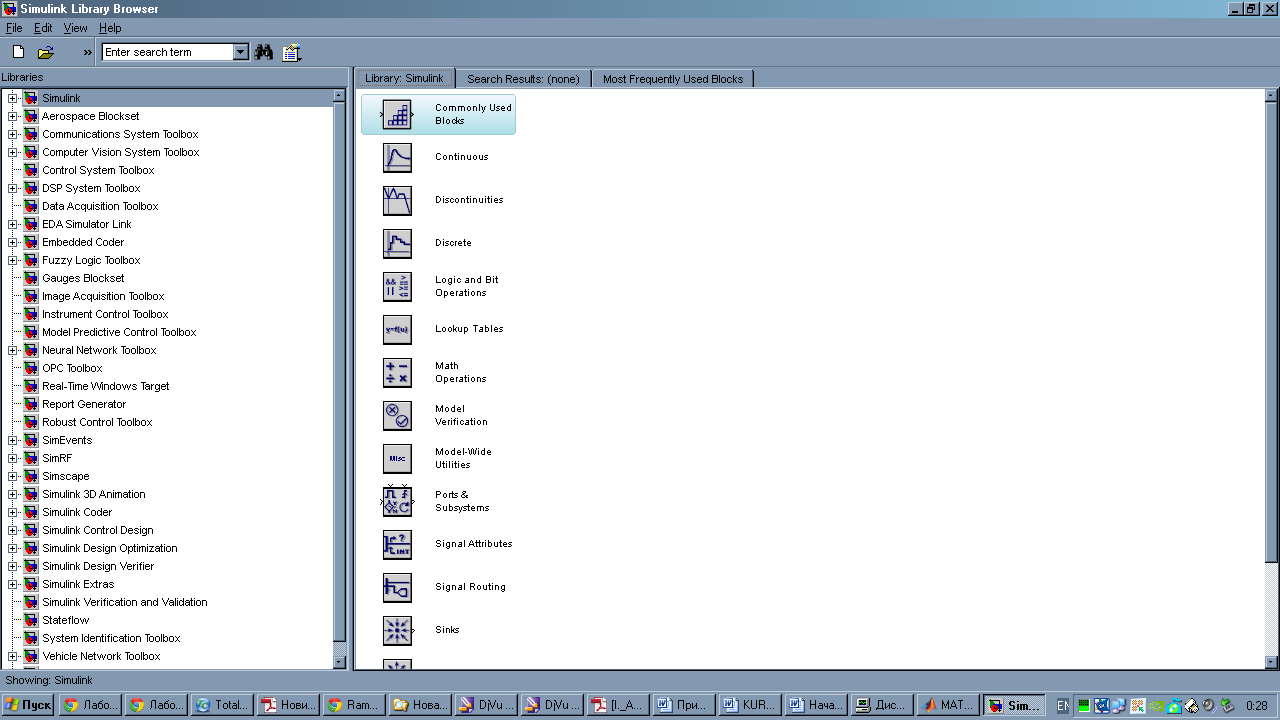Switch to Most Frequently Used Blocks tab
Viewport: 1280px width, 720px height.
tap(673, 79)
